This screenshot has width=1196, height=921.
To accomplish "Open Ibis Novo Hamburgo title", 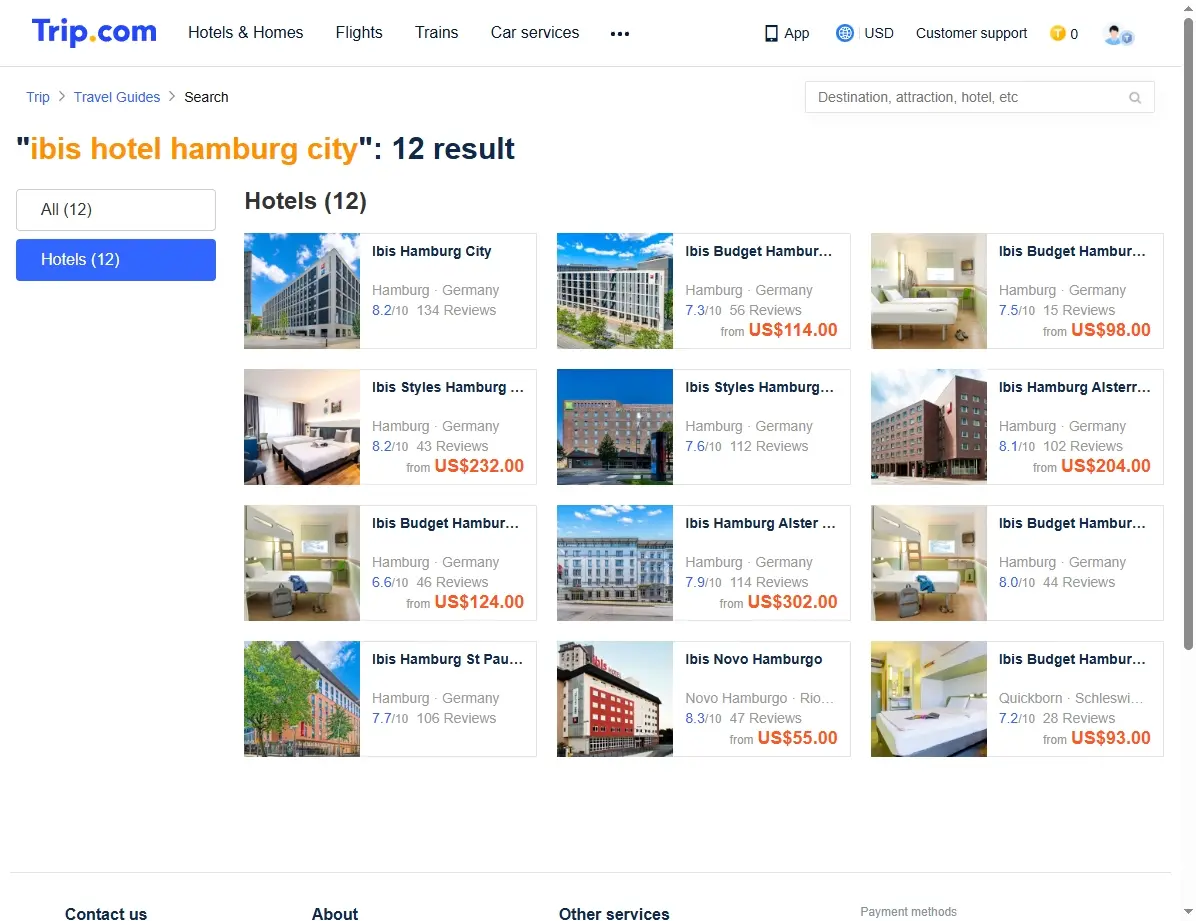I will click(754, 659).
